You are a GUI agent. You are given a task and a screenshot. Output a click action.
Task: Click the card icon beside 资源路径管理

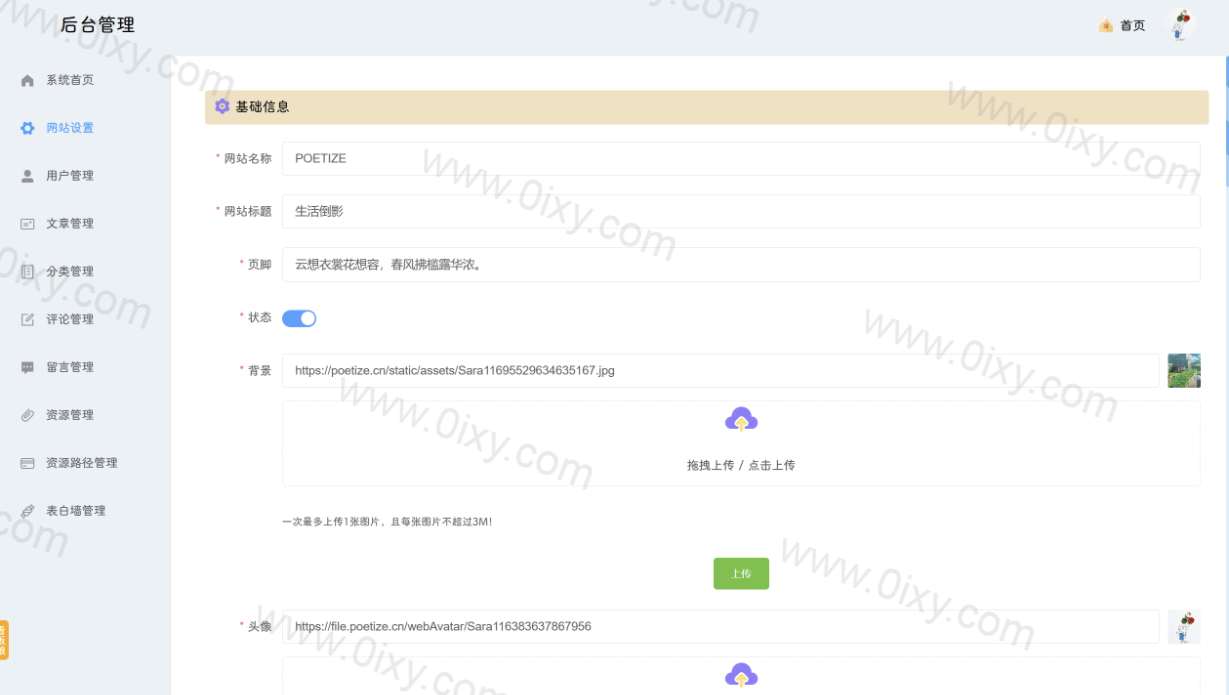[x=28, y=464]
